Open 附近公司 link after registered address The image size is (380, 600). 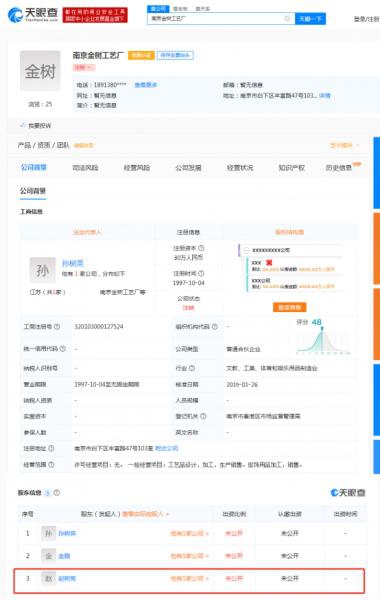point(166,448)
